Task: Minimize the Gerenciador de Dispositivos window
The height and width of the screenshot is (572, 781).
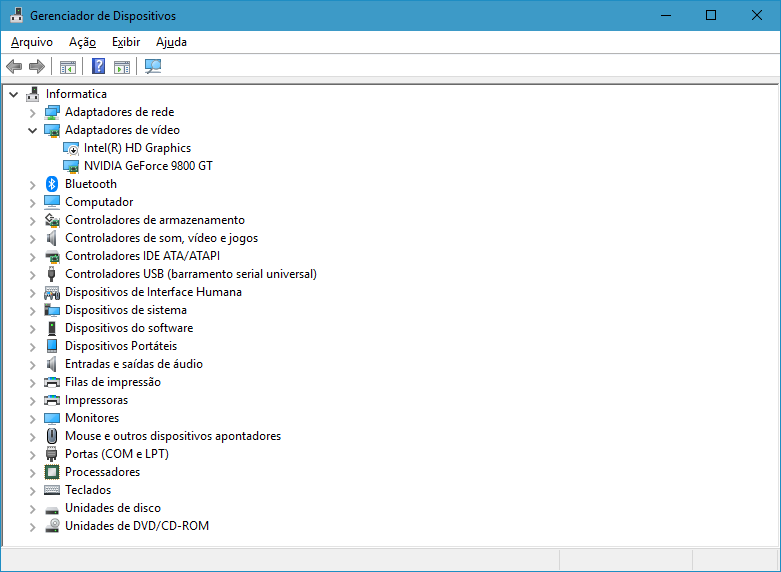Action: click(666, 15)
